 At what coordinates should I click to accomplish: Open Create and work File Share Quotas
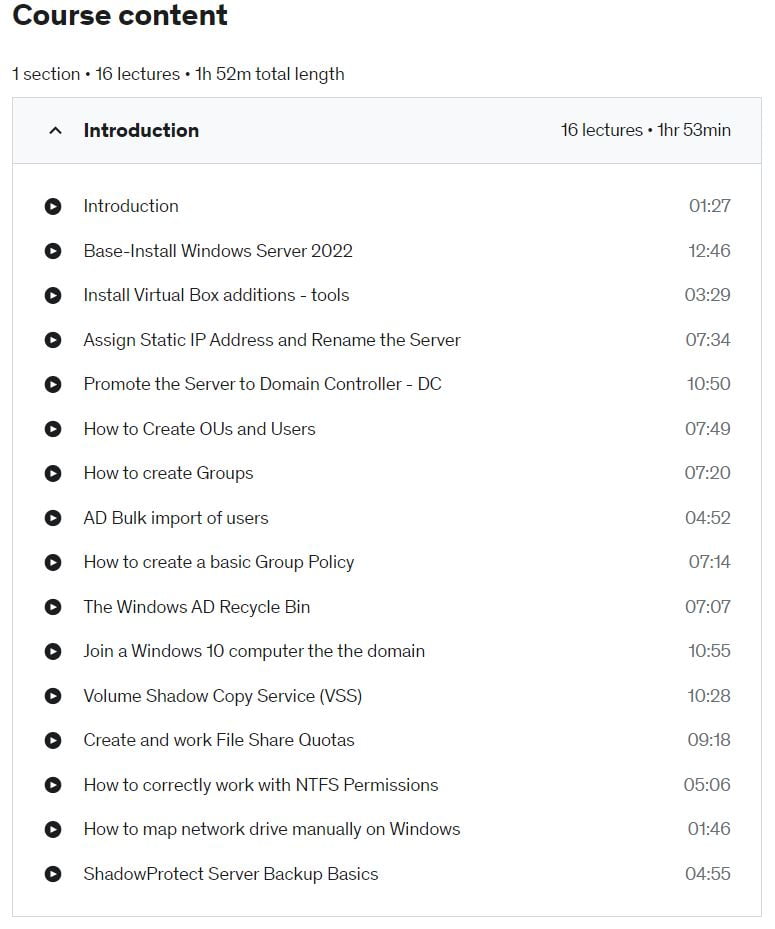click(219, 740)
